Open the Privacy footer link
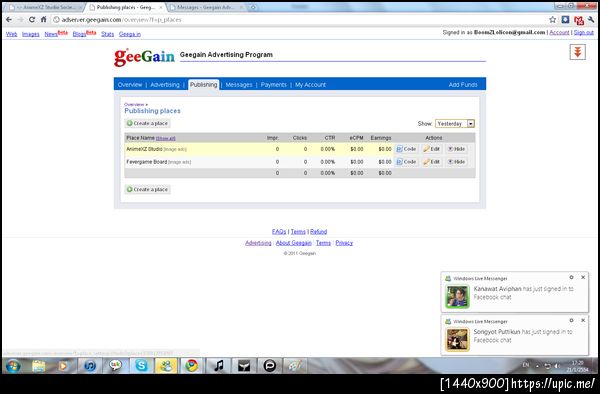Image resolution: width=600 pixels, height=394 pixels. [344, 243]
